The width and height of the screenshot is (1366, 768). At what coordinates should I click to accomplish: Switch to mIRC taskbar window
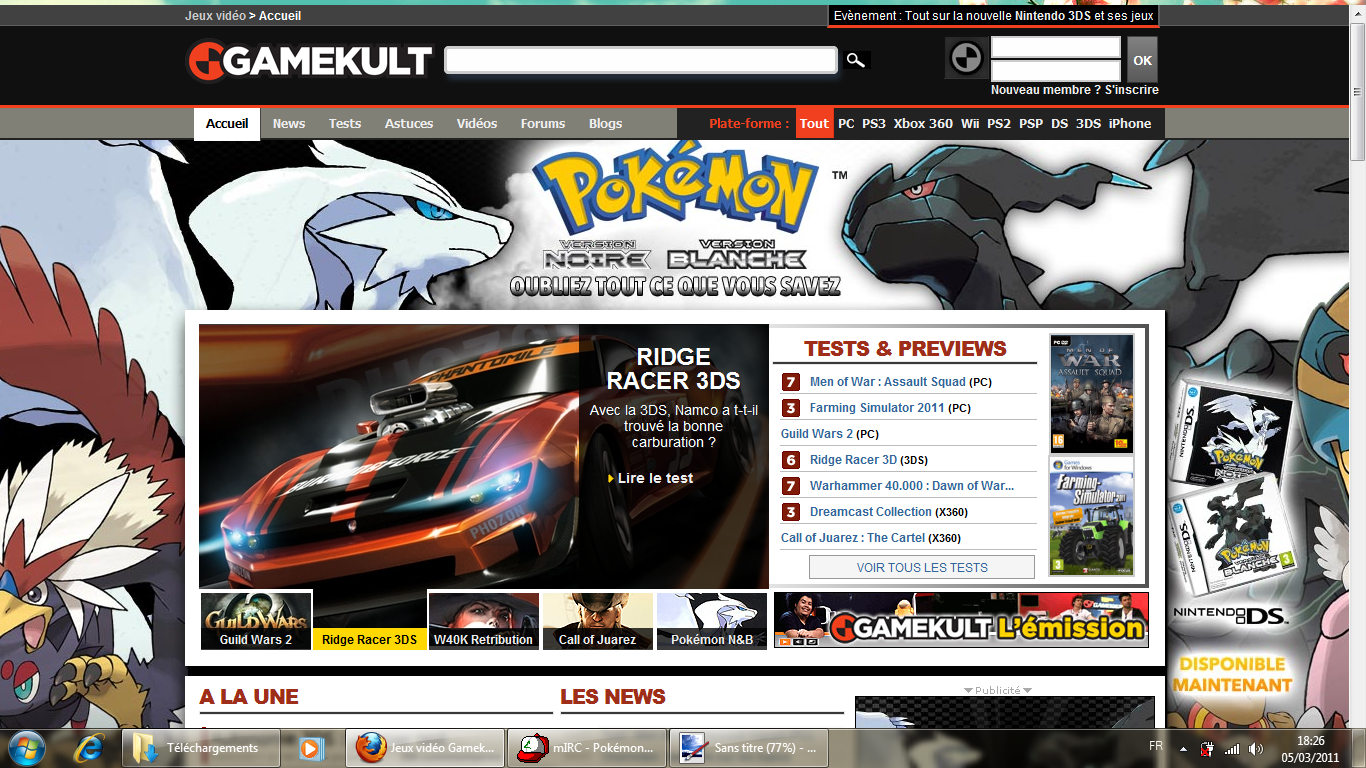[x=588, y=748]
